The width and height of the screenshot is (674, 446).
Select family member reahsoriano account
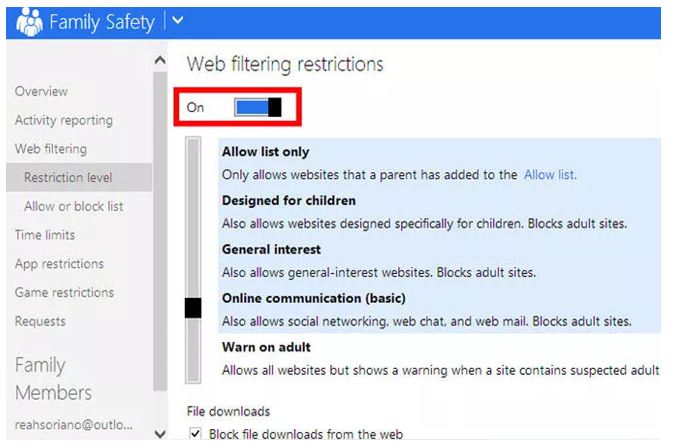coord(73,424)
